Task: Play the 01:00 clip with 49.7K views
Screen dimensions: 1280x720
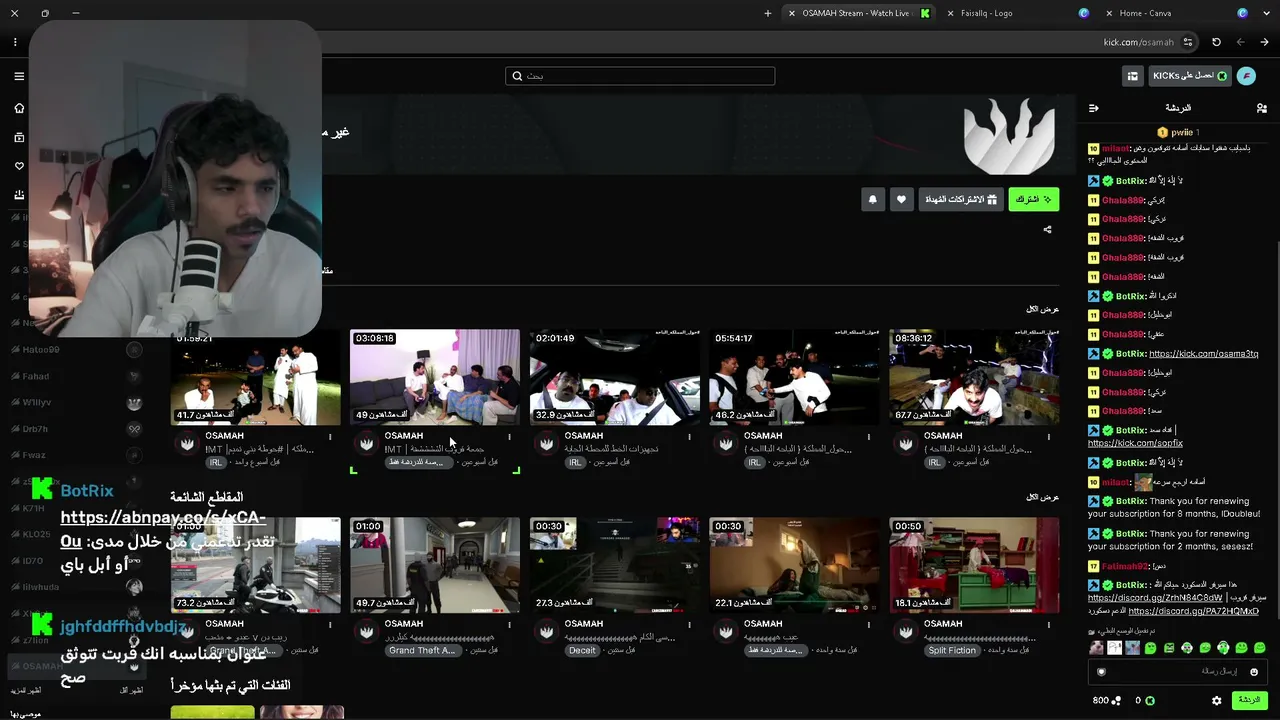Action: point(435,565)
